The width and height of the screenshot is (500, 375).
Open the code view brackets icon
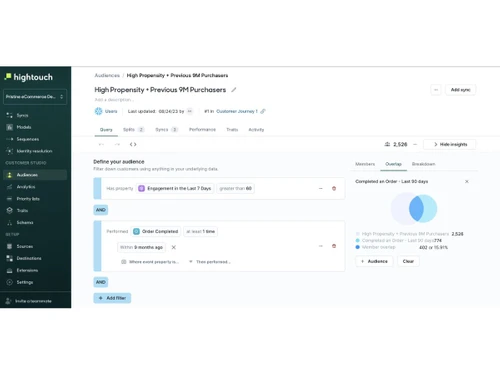pyautogui.click(x=133, y=144)
